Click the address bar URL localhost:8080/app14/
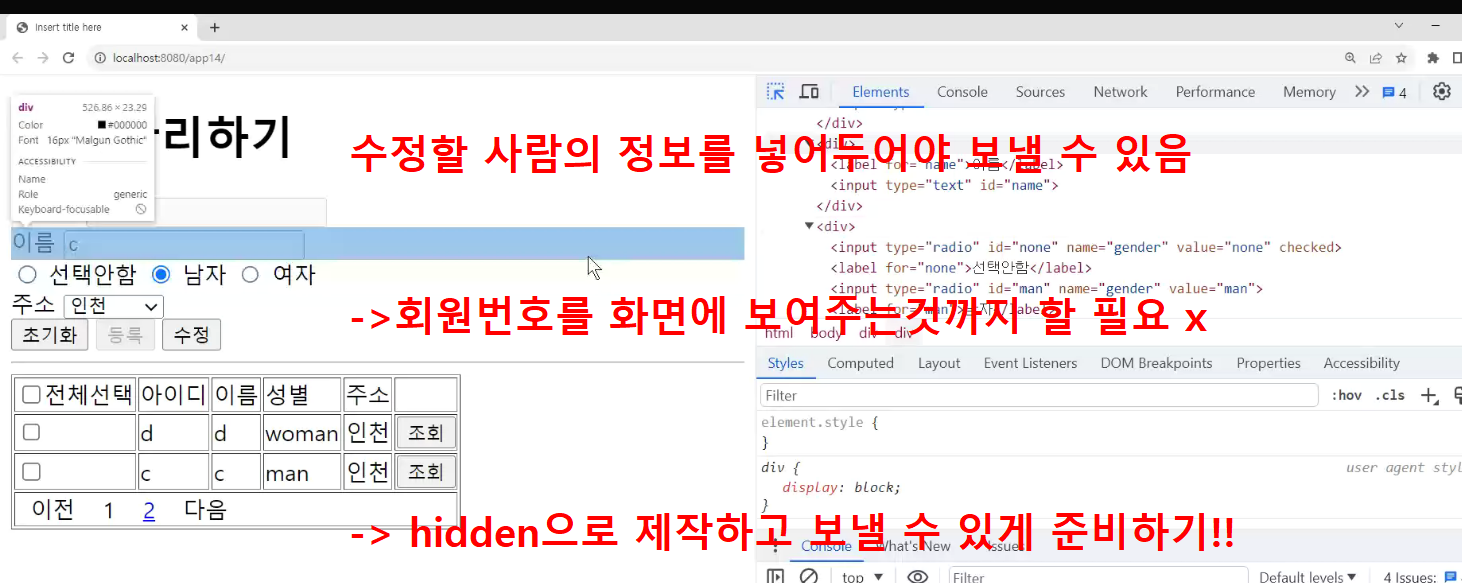1462x583 pixels. tap(168, 58)
